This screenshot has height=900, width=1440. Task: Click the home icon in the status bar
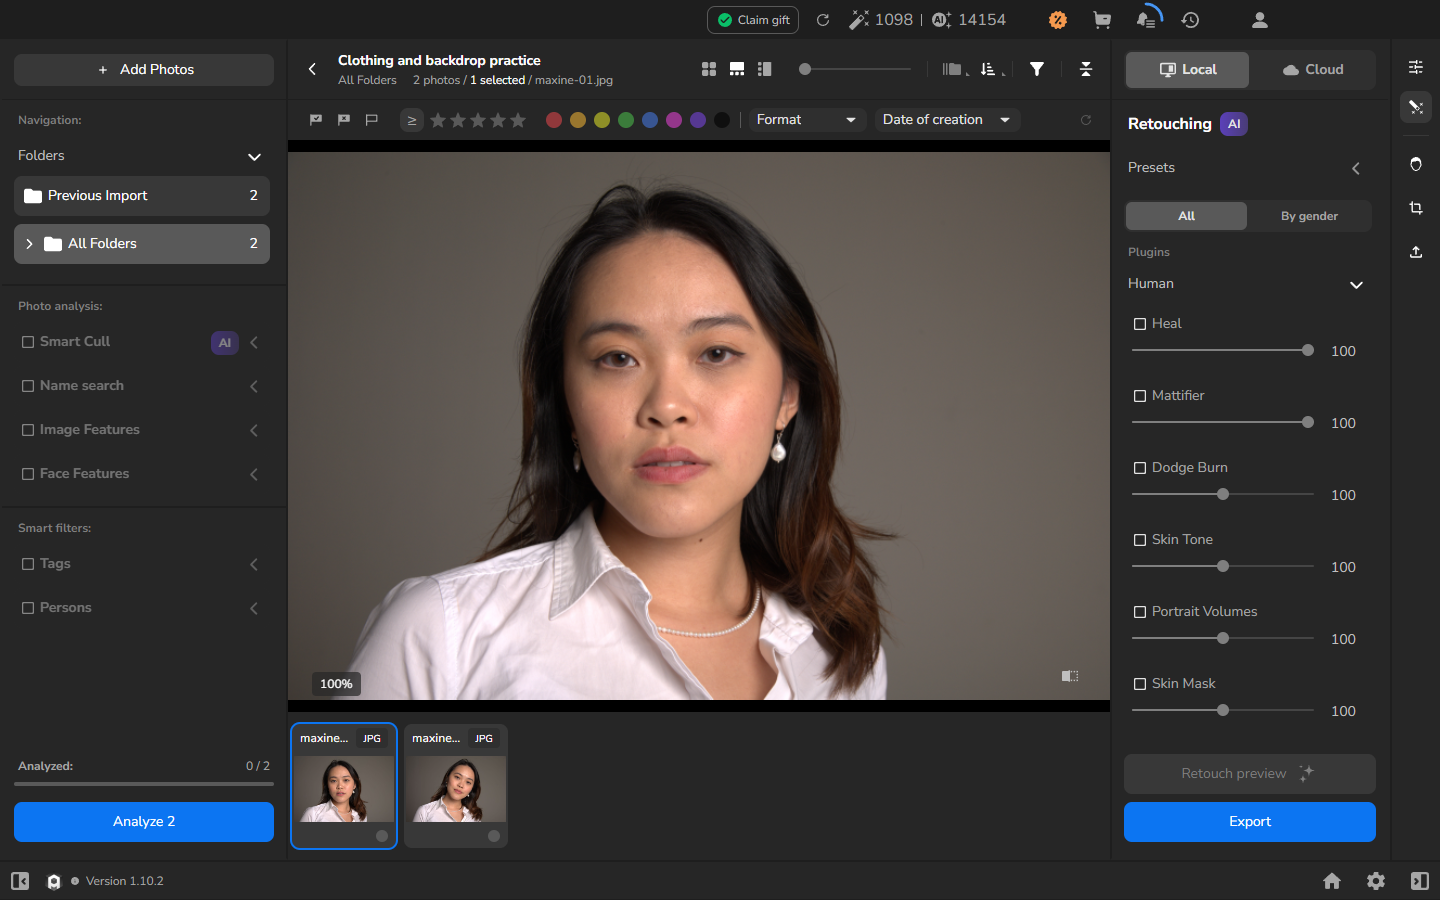click(1332, 881)
